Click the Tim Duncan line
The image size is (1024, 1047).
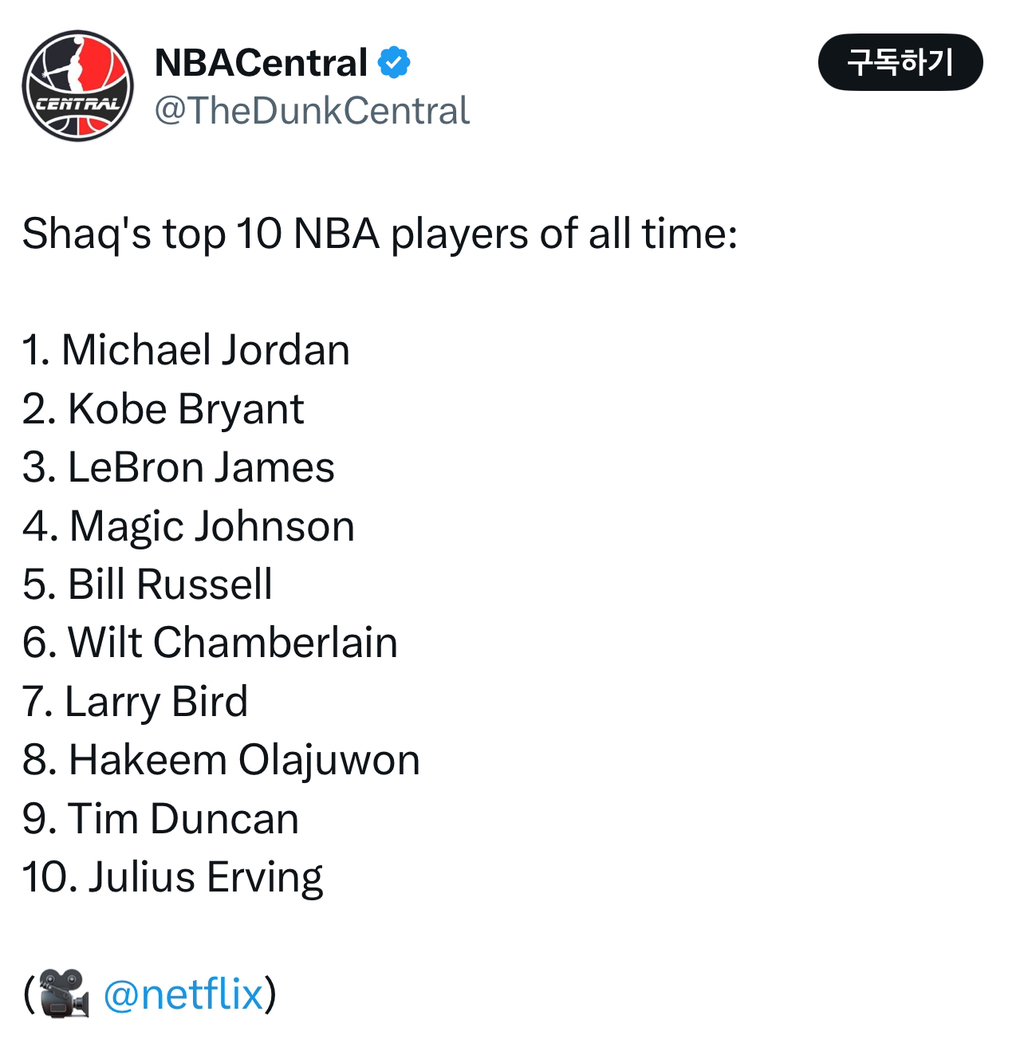click(x=161, y=819)
